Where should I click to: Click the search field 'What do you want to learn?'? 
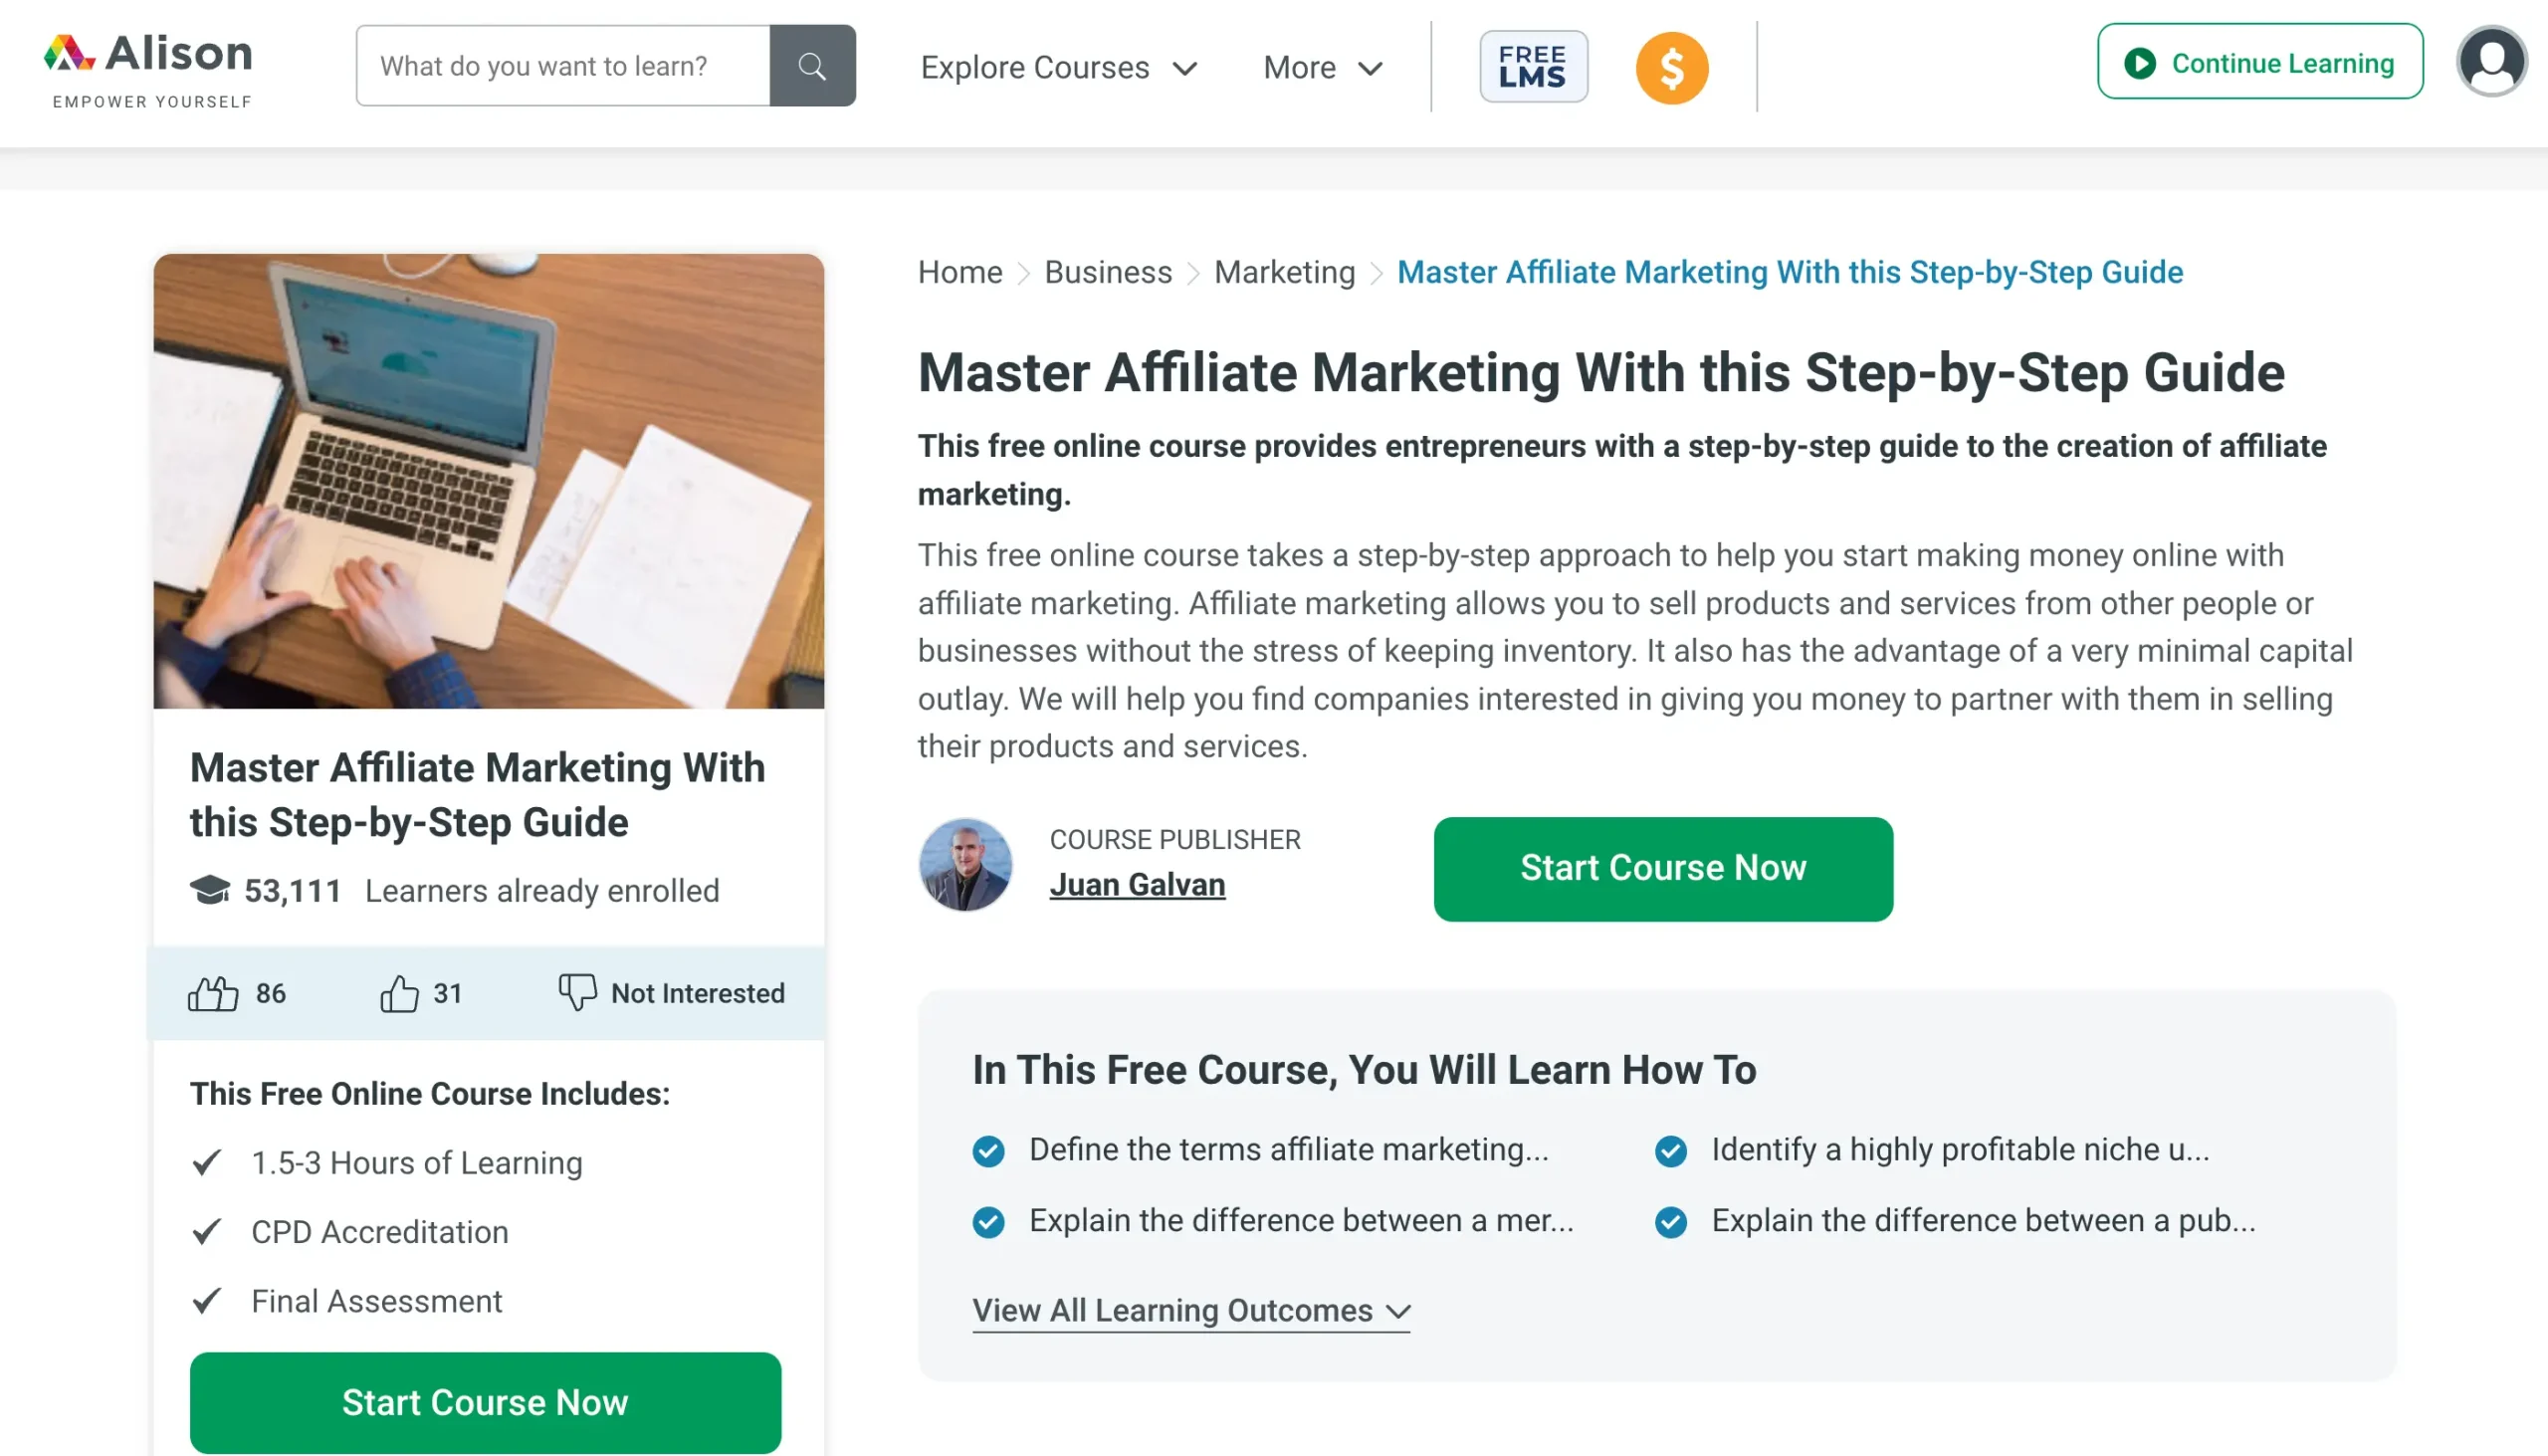click(563, 66)
